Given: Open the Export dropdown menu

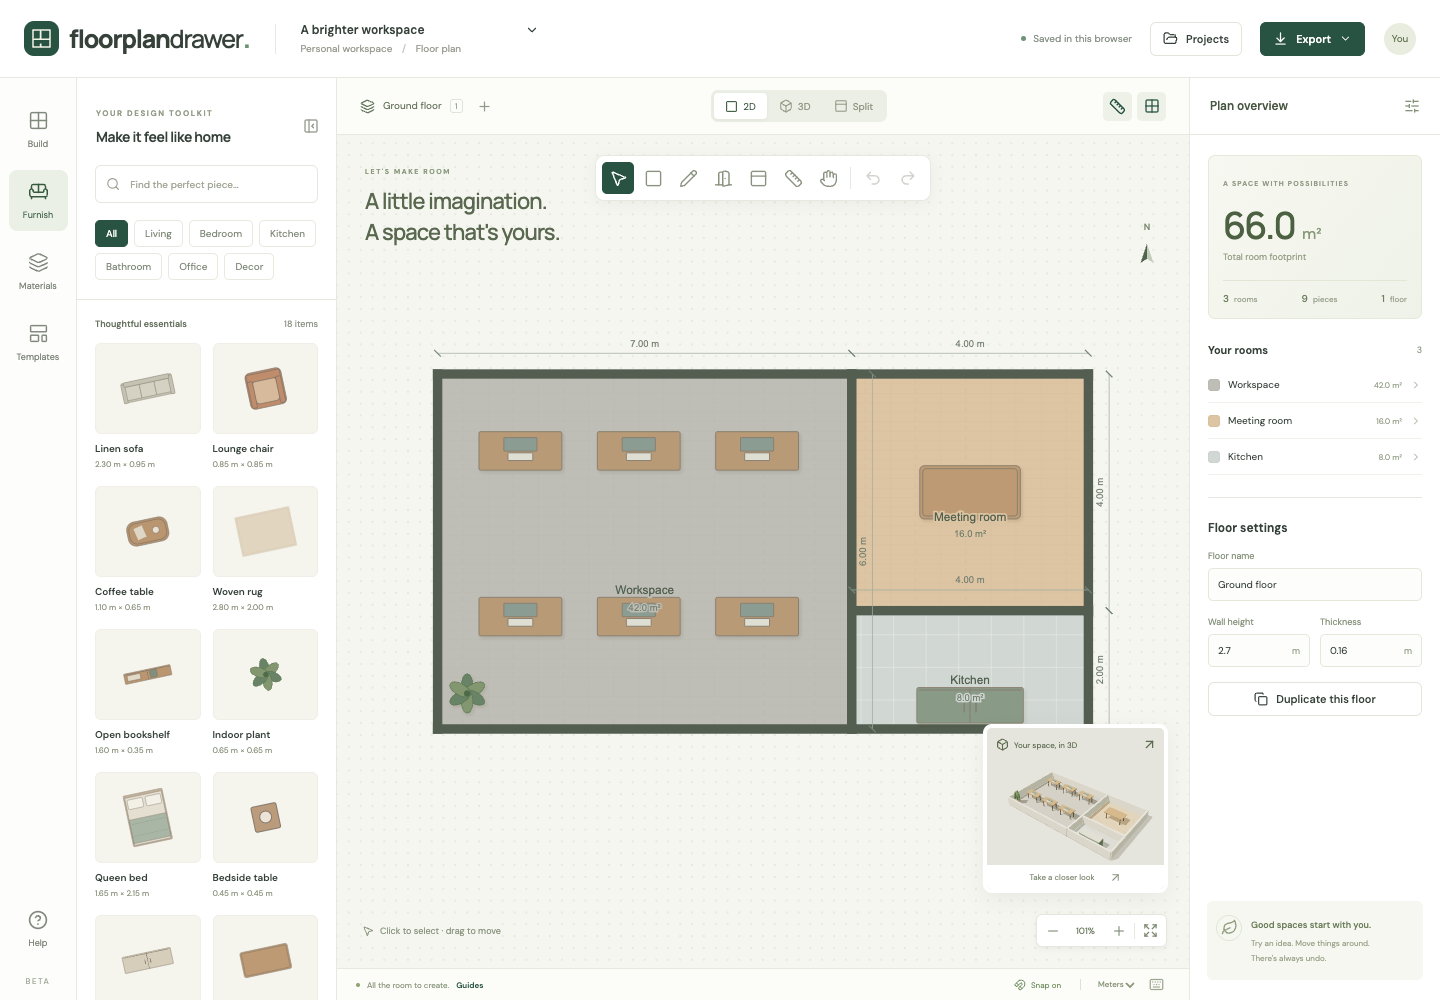Looking at the screenshot, I should pyautogui.click(x=1312, y=39).
